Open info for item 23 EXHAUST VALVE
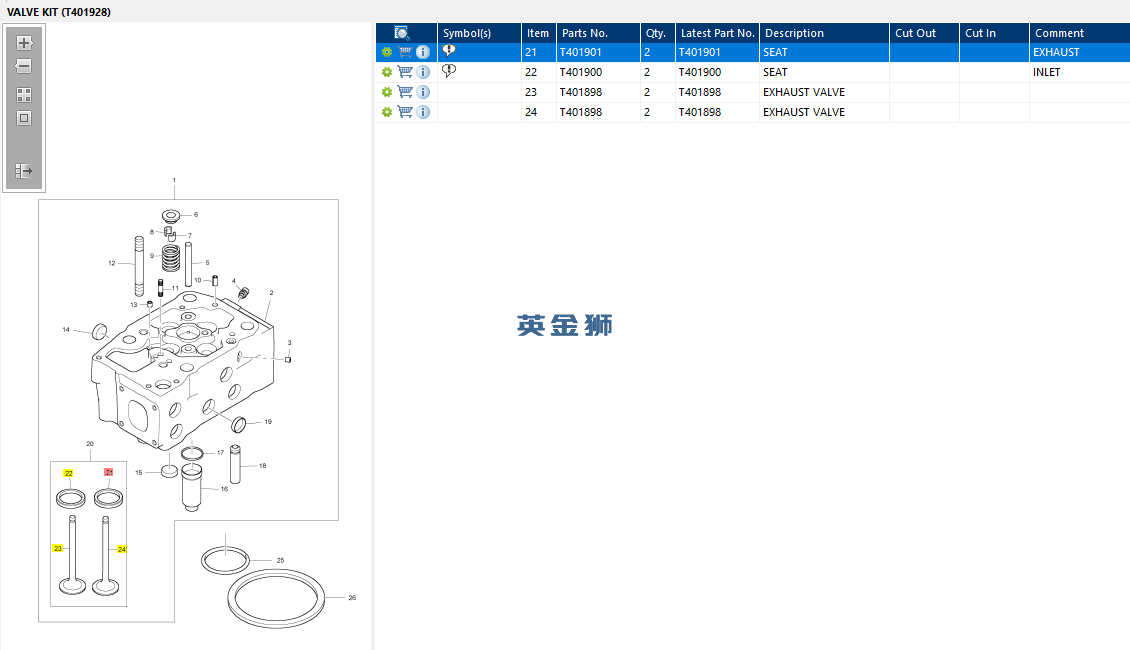 423,92
